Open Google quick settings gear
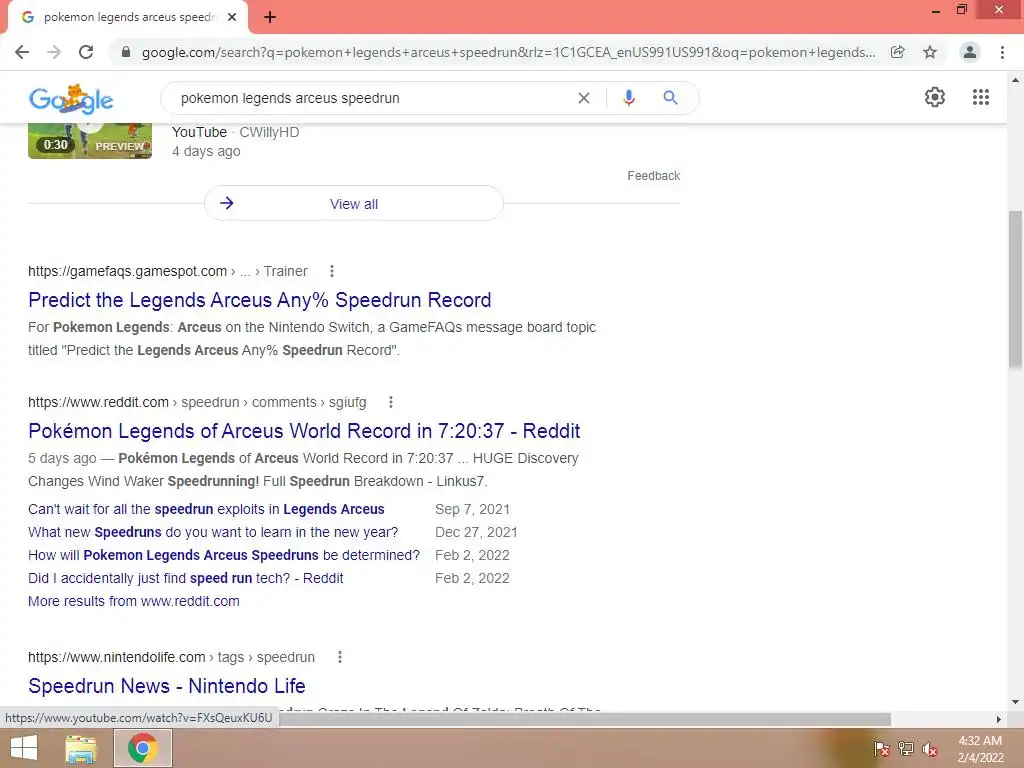The height and width of the screenshot is (768, 1024). point(935,97)
